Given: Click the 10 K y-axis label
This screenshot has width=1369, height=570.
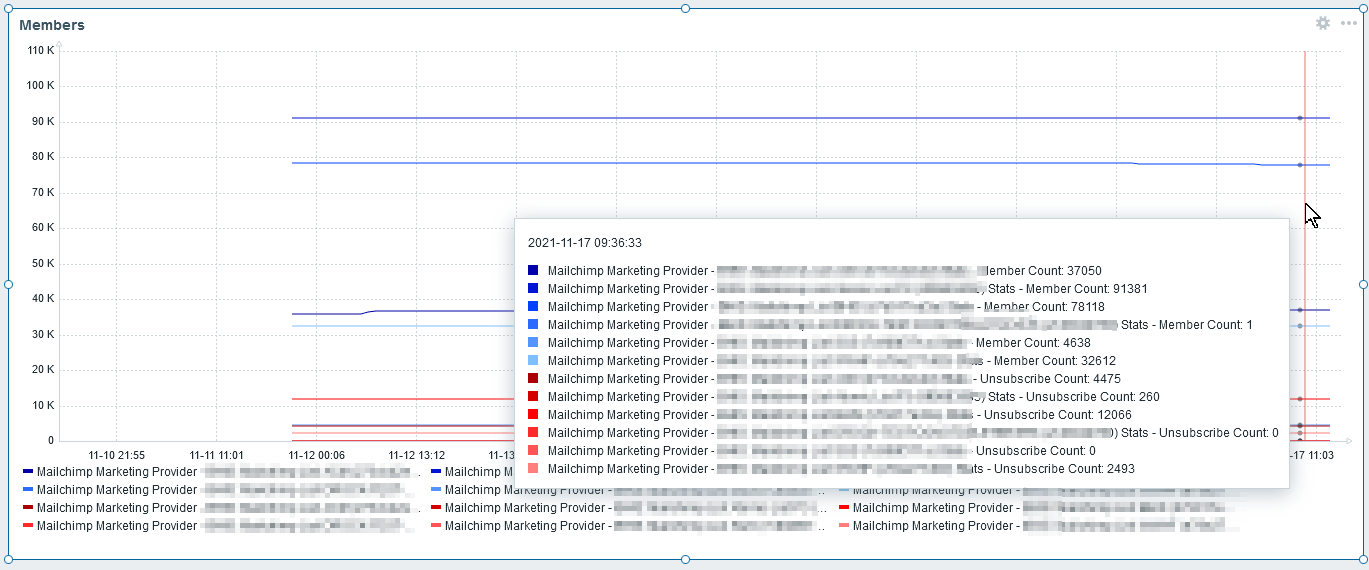Looking at the screenshot, I should tap(44, 406).
